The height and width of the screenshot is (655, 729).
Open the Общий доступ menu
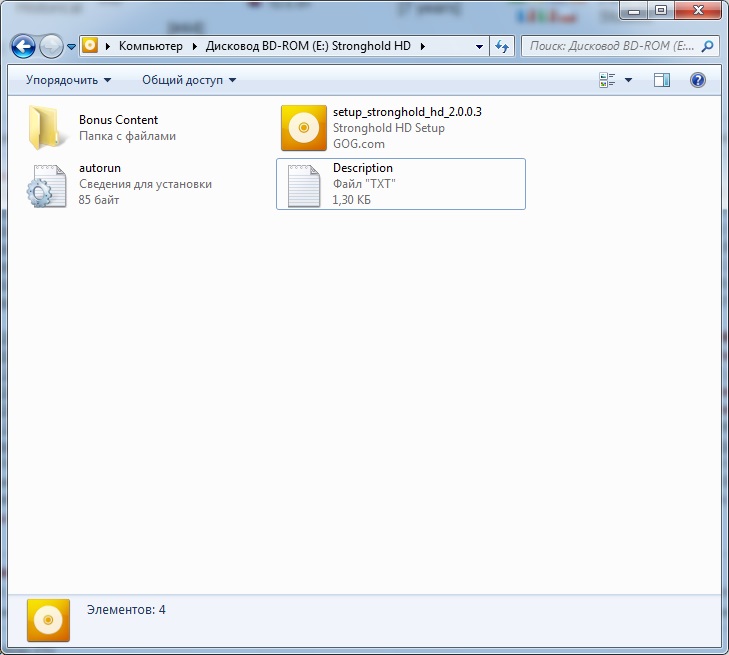click(189, 80)
